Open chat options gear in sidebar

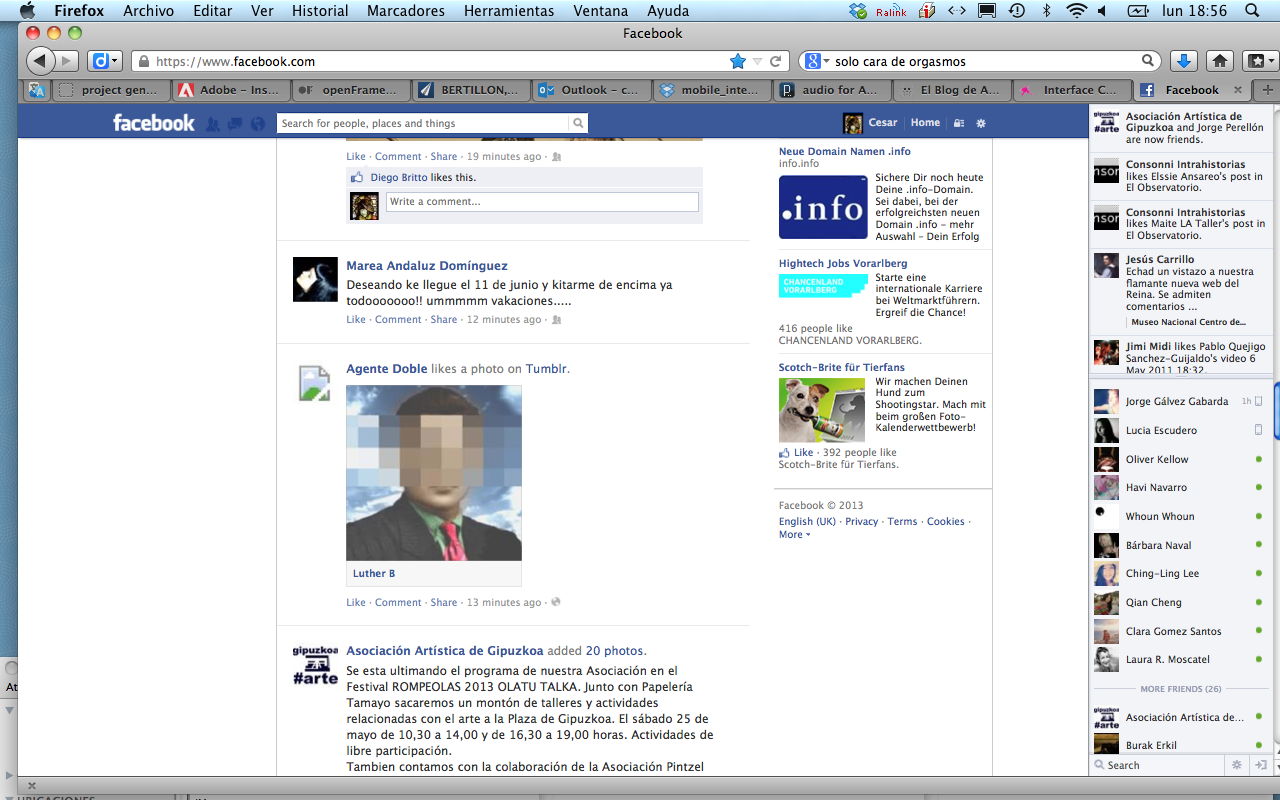[x=1237, y=765]
